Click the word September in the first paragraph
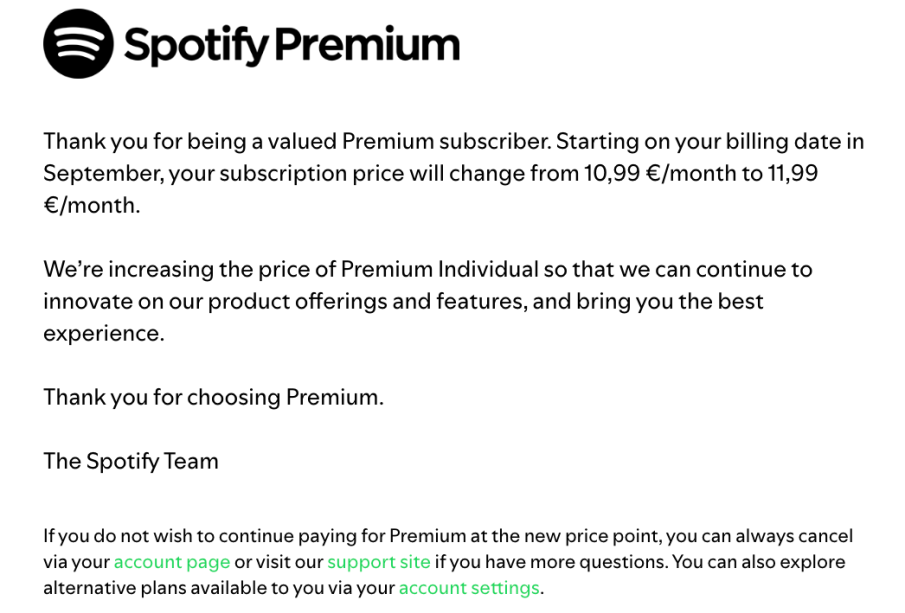This screenshot has width=905, height=613. click(x=102, y=173)
